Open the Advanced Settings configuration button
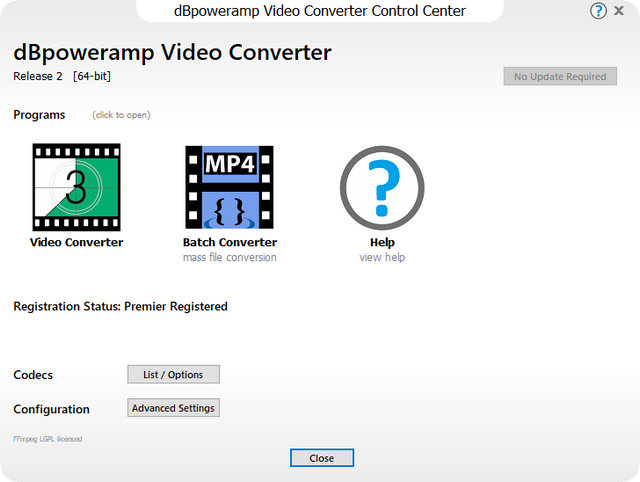This screenshot has height=482, width=640. coord(173,408)
